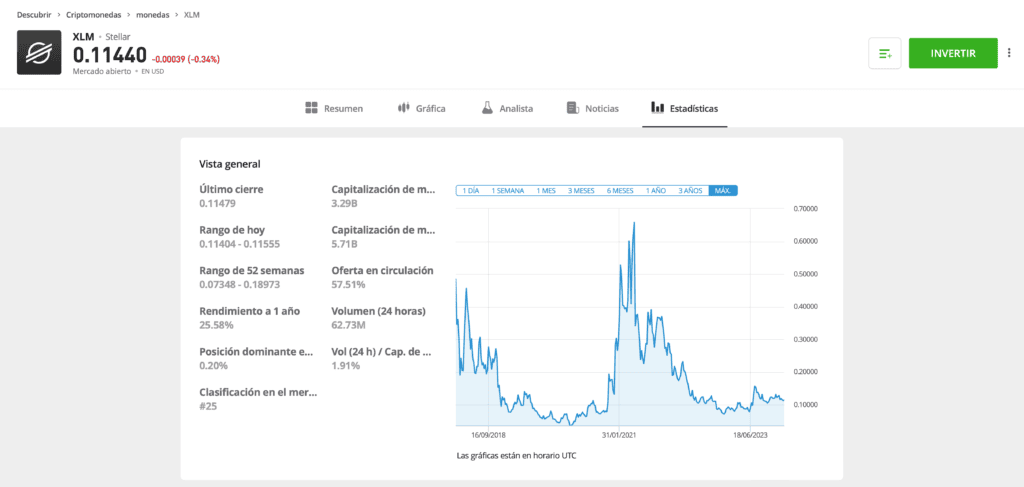Select the 1 MES chart range
Image resolution: width=1024 pixels, height=487 pixels.
coord(546,191)
